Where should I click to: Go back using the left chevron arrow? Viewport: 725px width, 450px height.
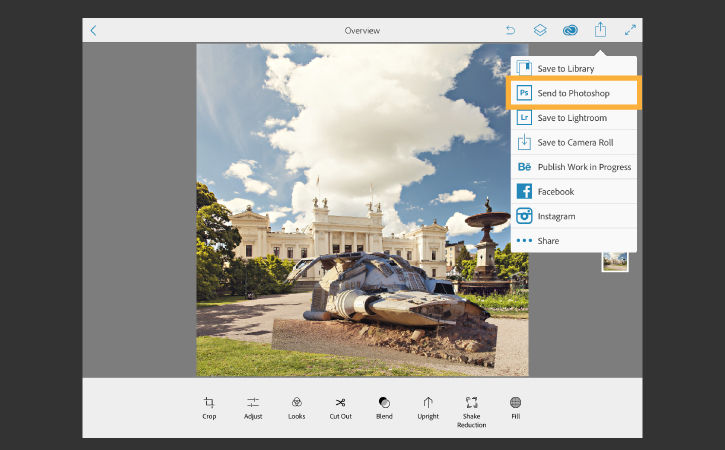tap(93, 31)
